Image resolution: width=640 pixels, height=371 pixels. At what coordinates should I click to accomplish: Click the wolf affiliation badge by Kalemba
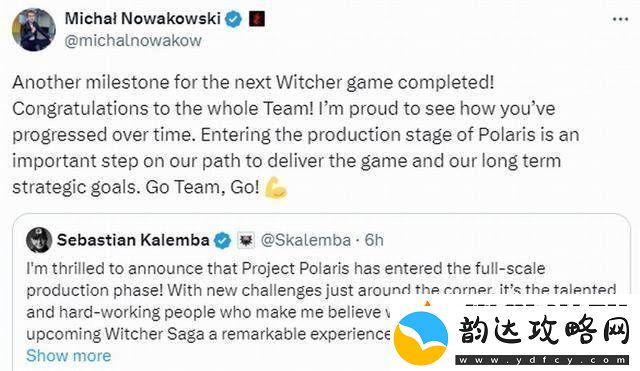click(x=246, y=240)
